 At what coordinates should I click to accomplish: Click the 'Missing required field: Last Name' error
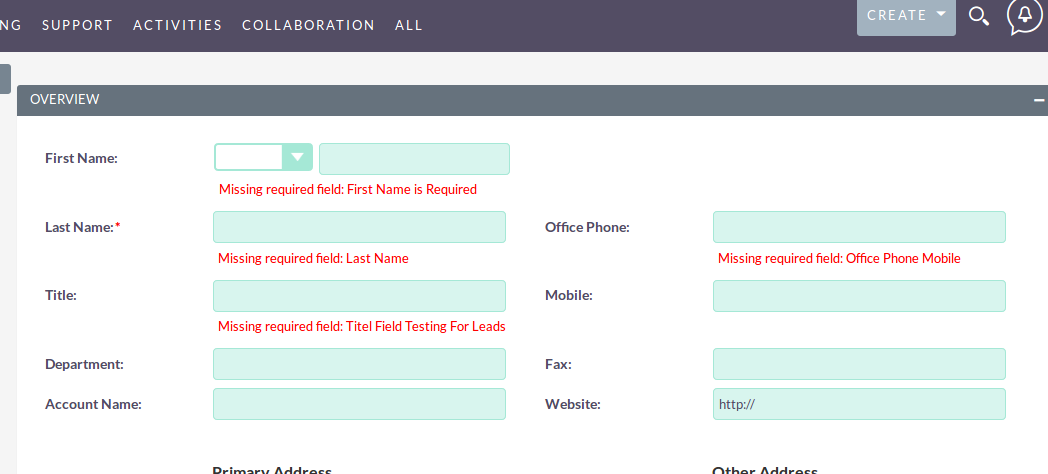[x=313, y=258]
